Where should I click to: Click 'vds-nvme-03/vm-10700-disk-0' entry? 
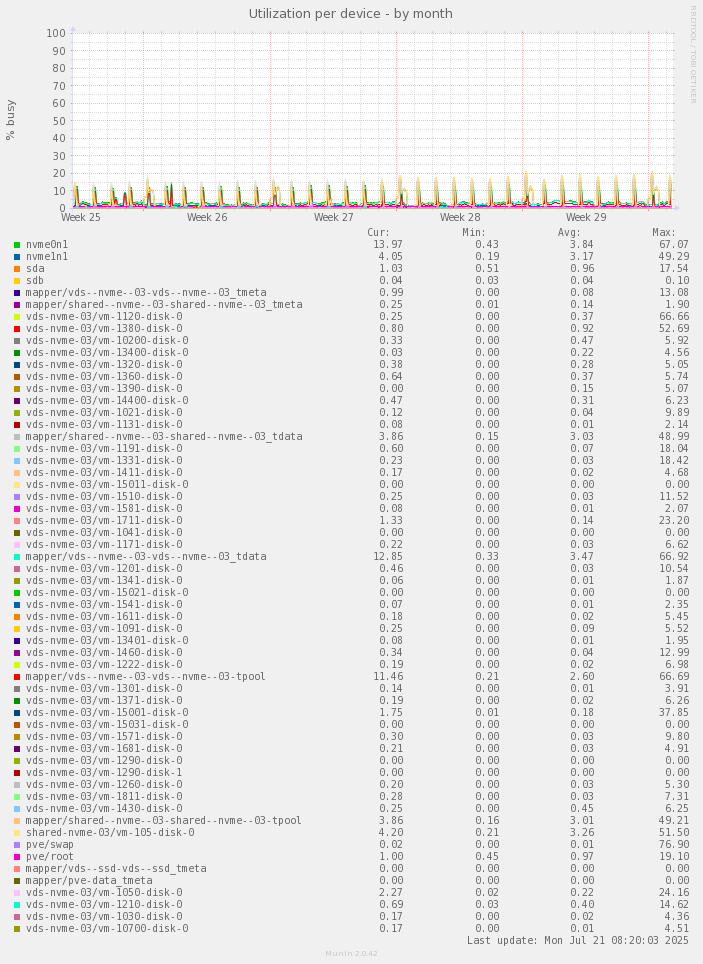[x=107, y=928]
